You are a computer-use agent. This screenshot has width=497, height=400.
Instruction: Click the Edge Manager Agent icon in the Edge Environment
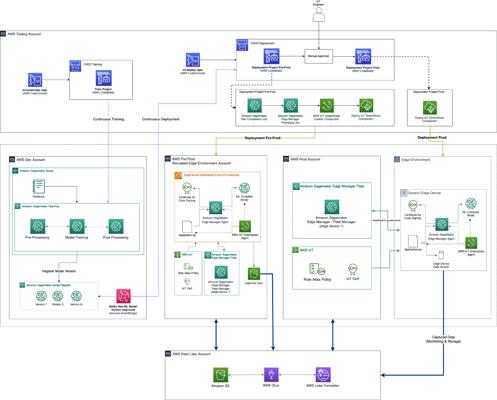pos(442,225)
